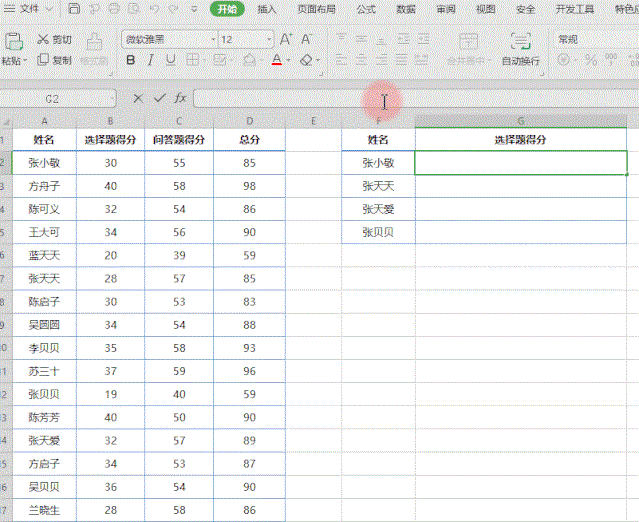
Task: Click the undo arrow icon
Action: click(x=152, y=9)
